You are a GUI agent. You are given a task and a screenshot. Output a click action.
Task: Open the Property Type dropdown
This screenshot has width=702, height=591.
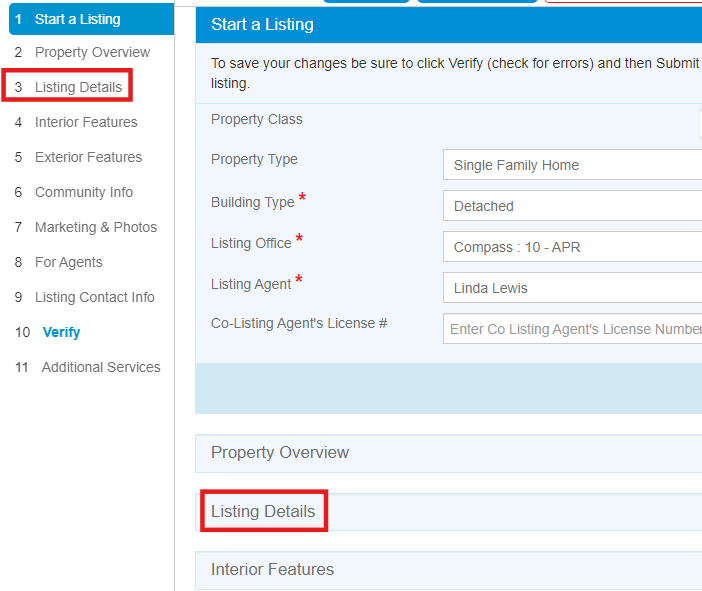[x=573, y=165]
